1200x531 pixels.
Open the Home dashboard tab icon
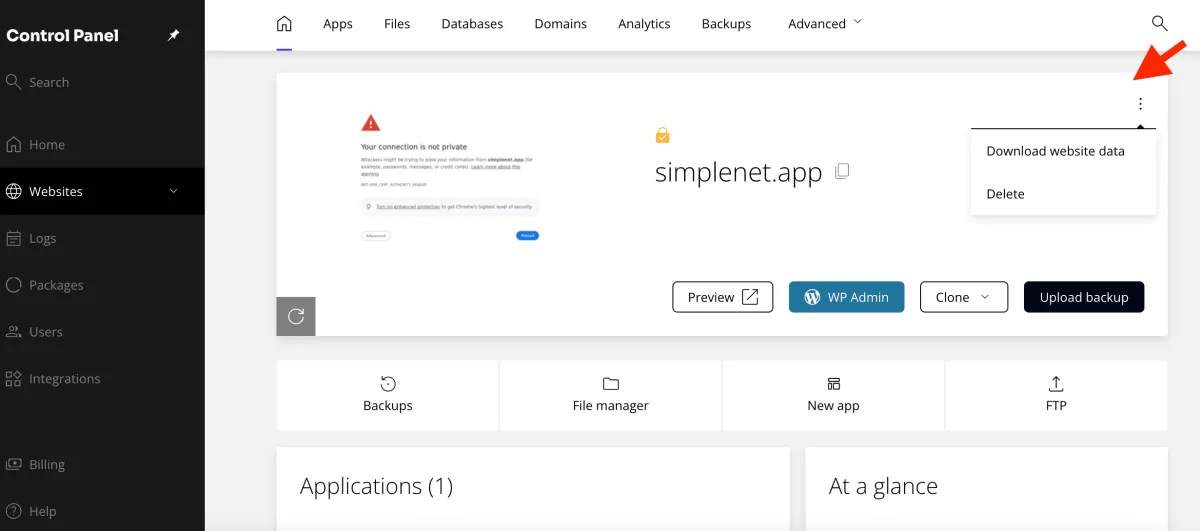pyautogui.click(x=284, y=24)
